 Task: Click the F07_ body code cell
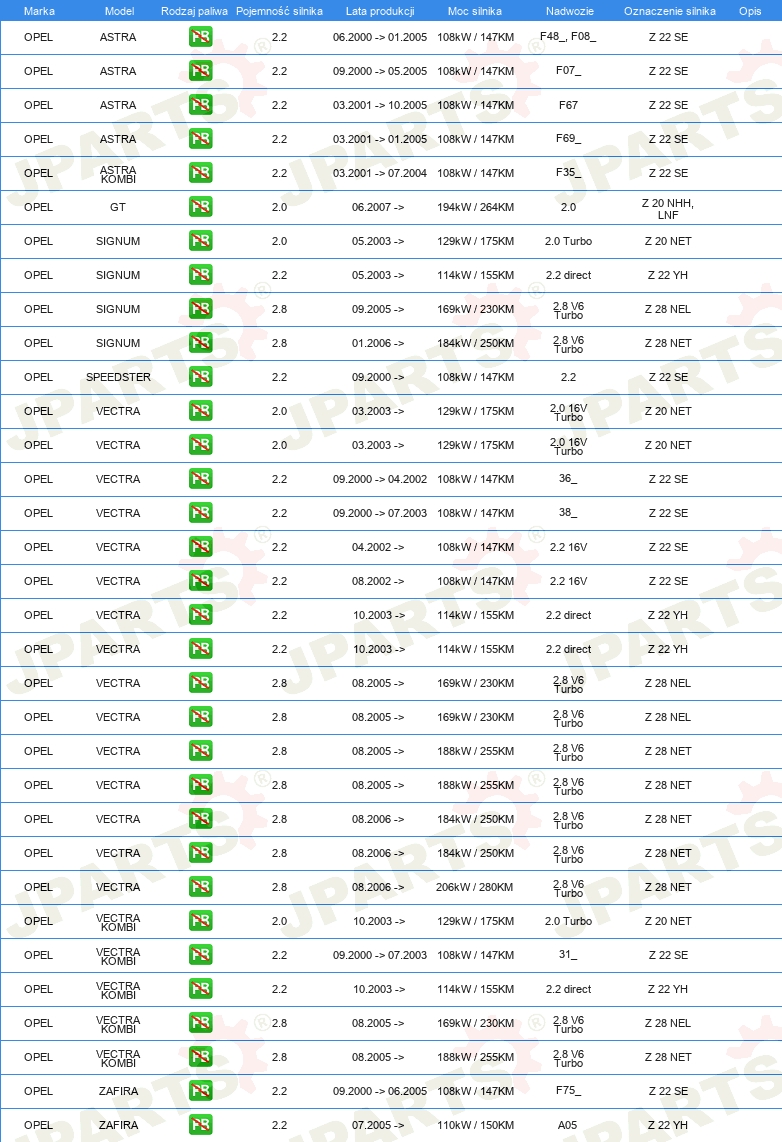tap(568, 71)
